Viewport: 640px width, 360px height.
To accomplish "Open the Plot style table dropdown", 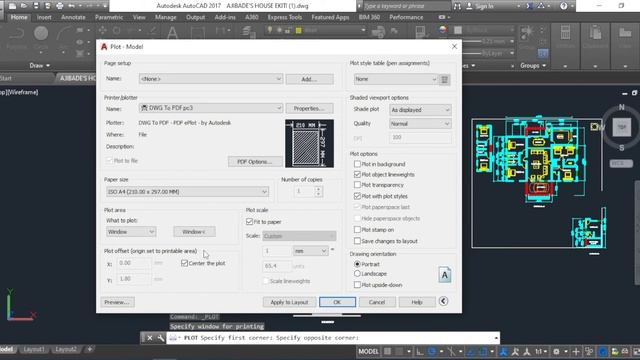I will pyautogui.click(x=396, y=79).
